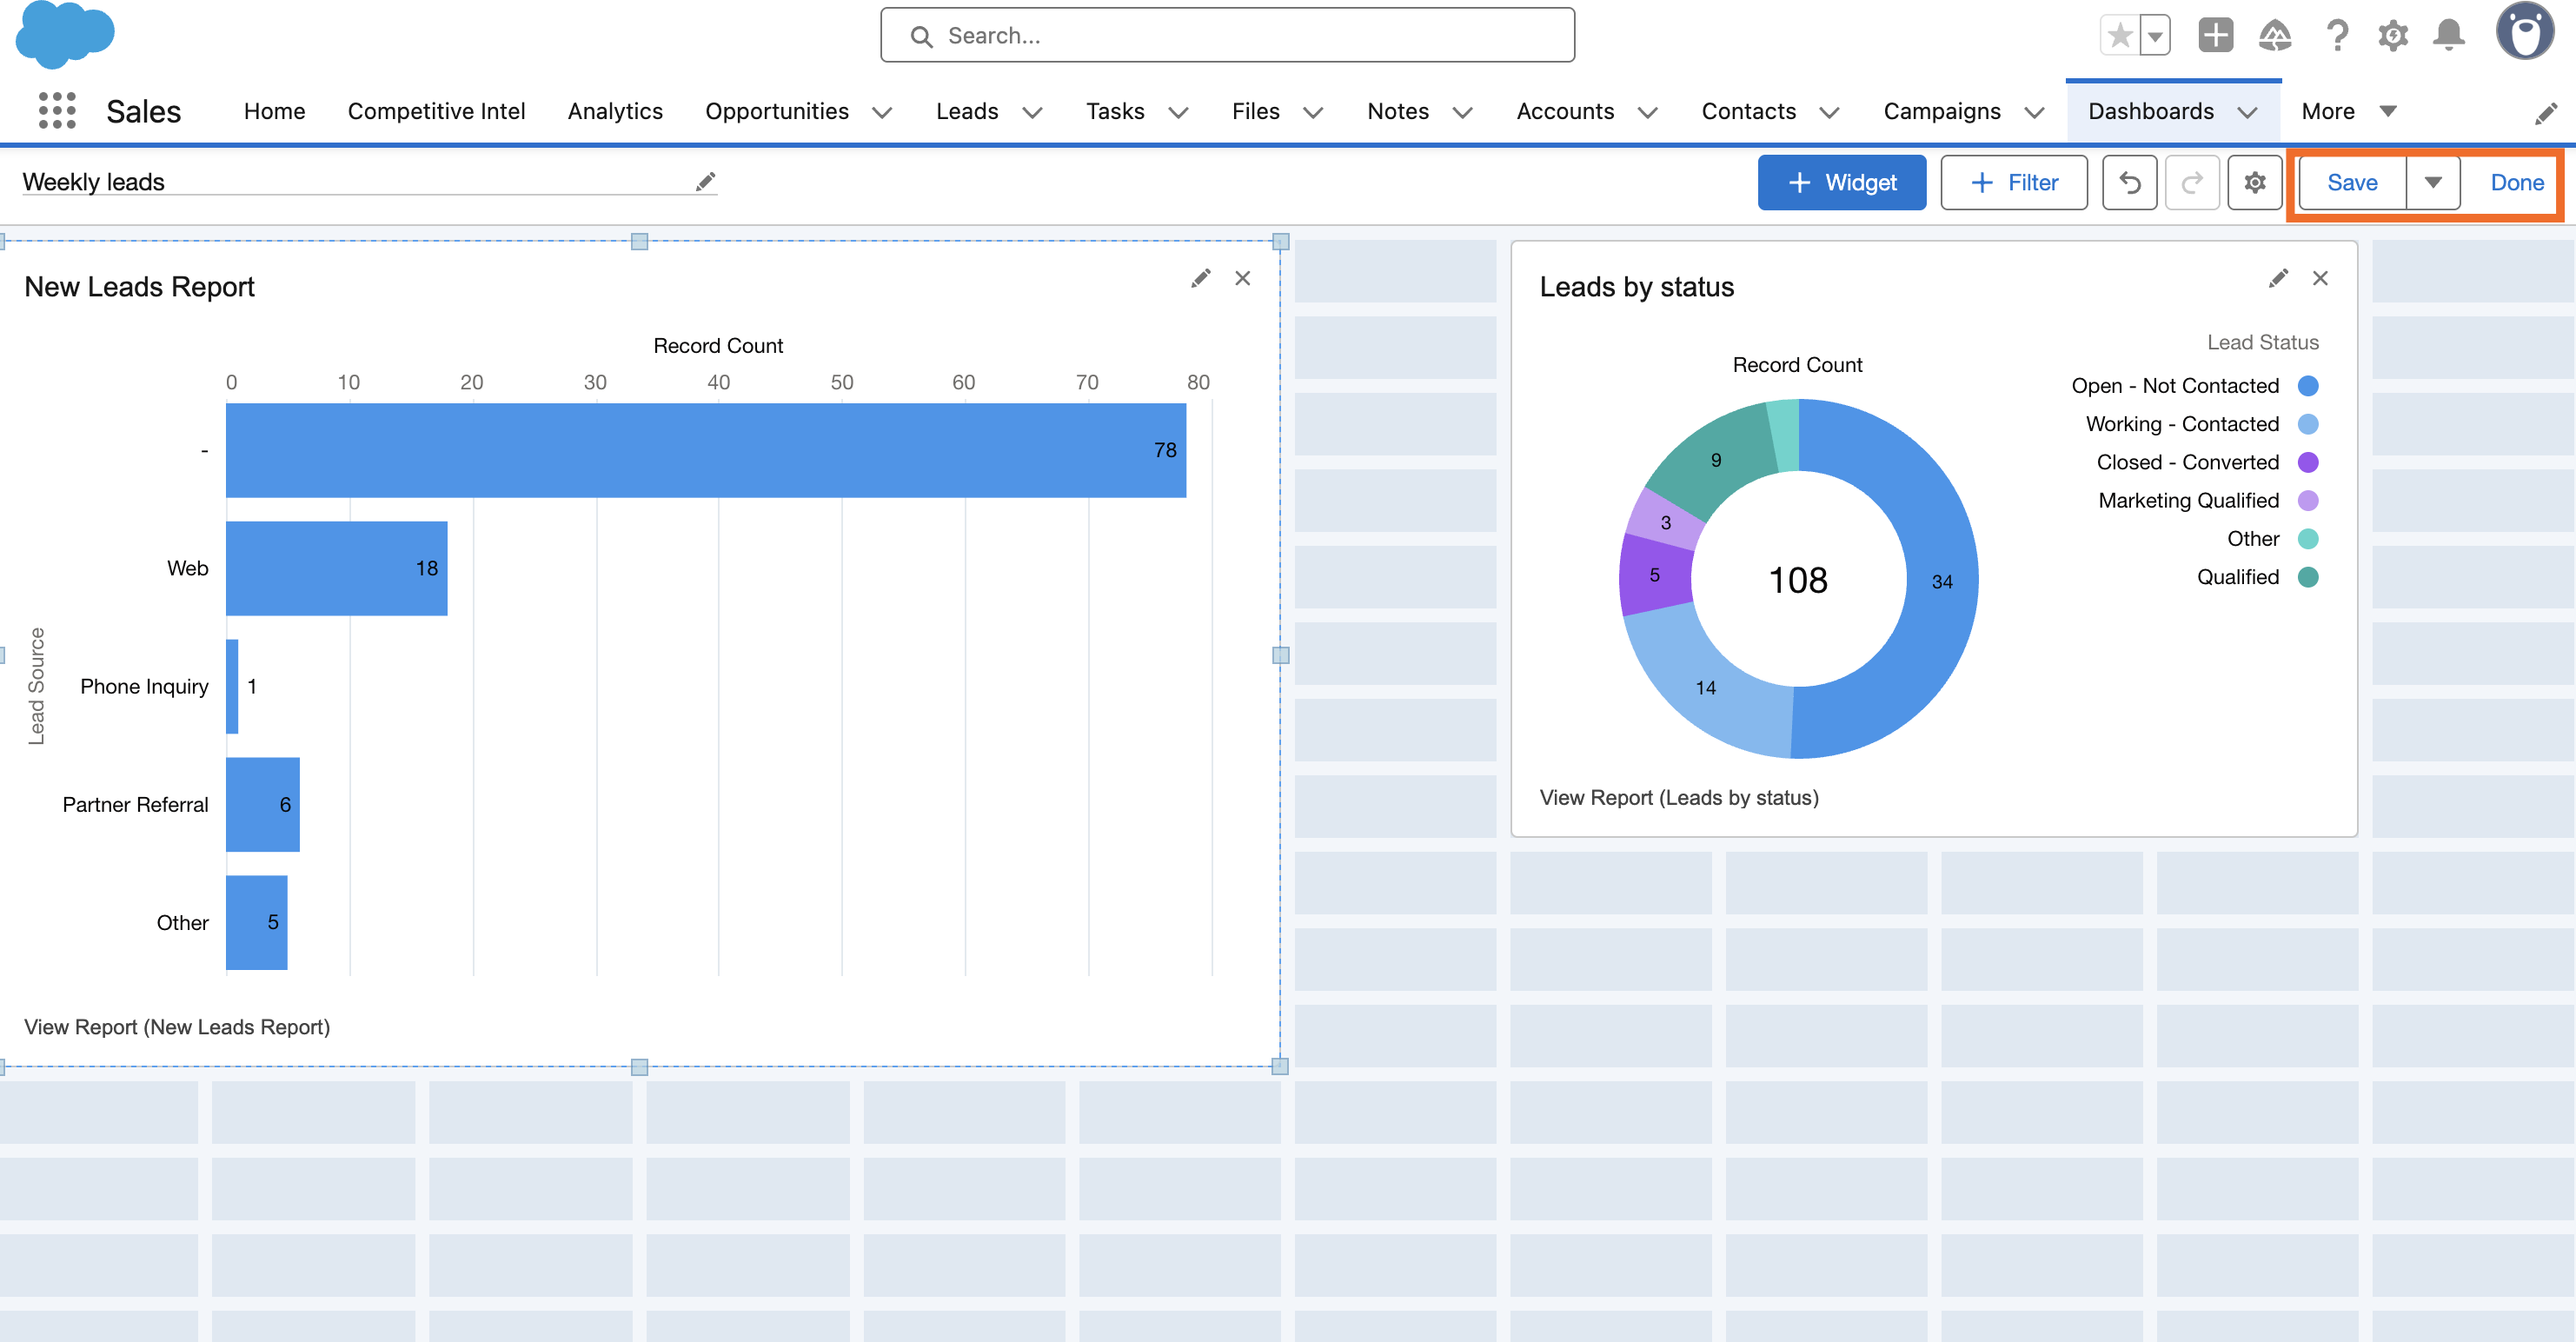Open the Leads tab

tap(966, 111)
